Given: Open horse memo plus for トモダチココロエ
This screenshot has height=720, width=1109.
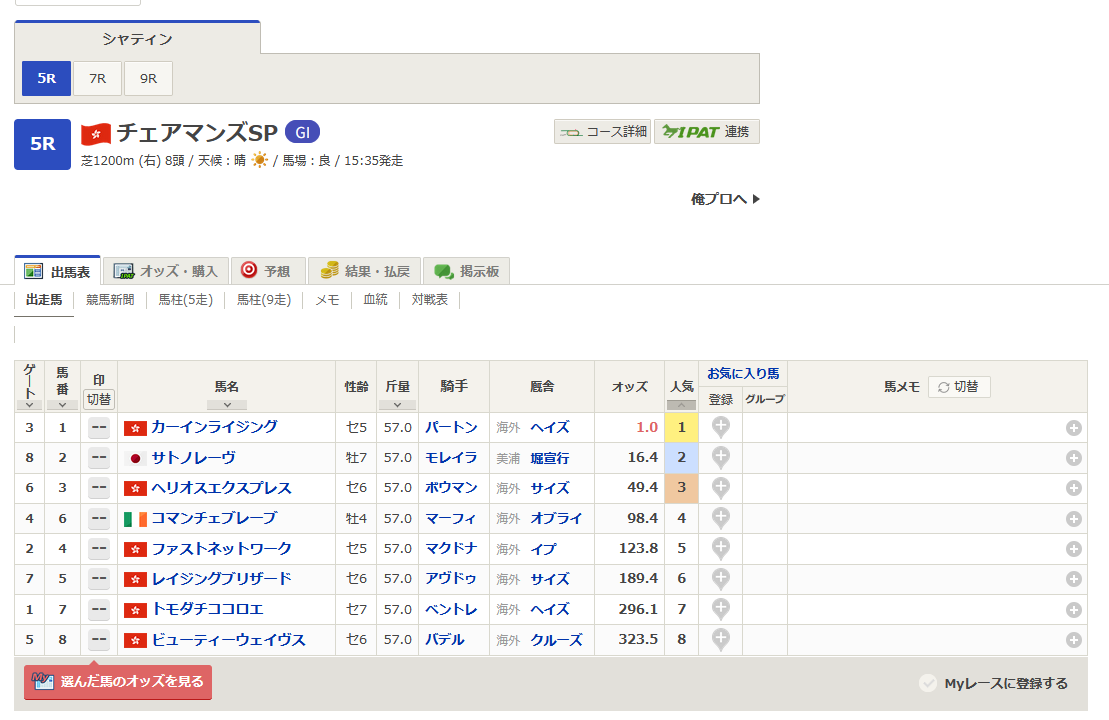Looking at the screenshot, I should click(1073, 610).
